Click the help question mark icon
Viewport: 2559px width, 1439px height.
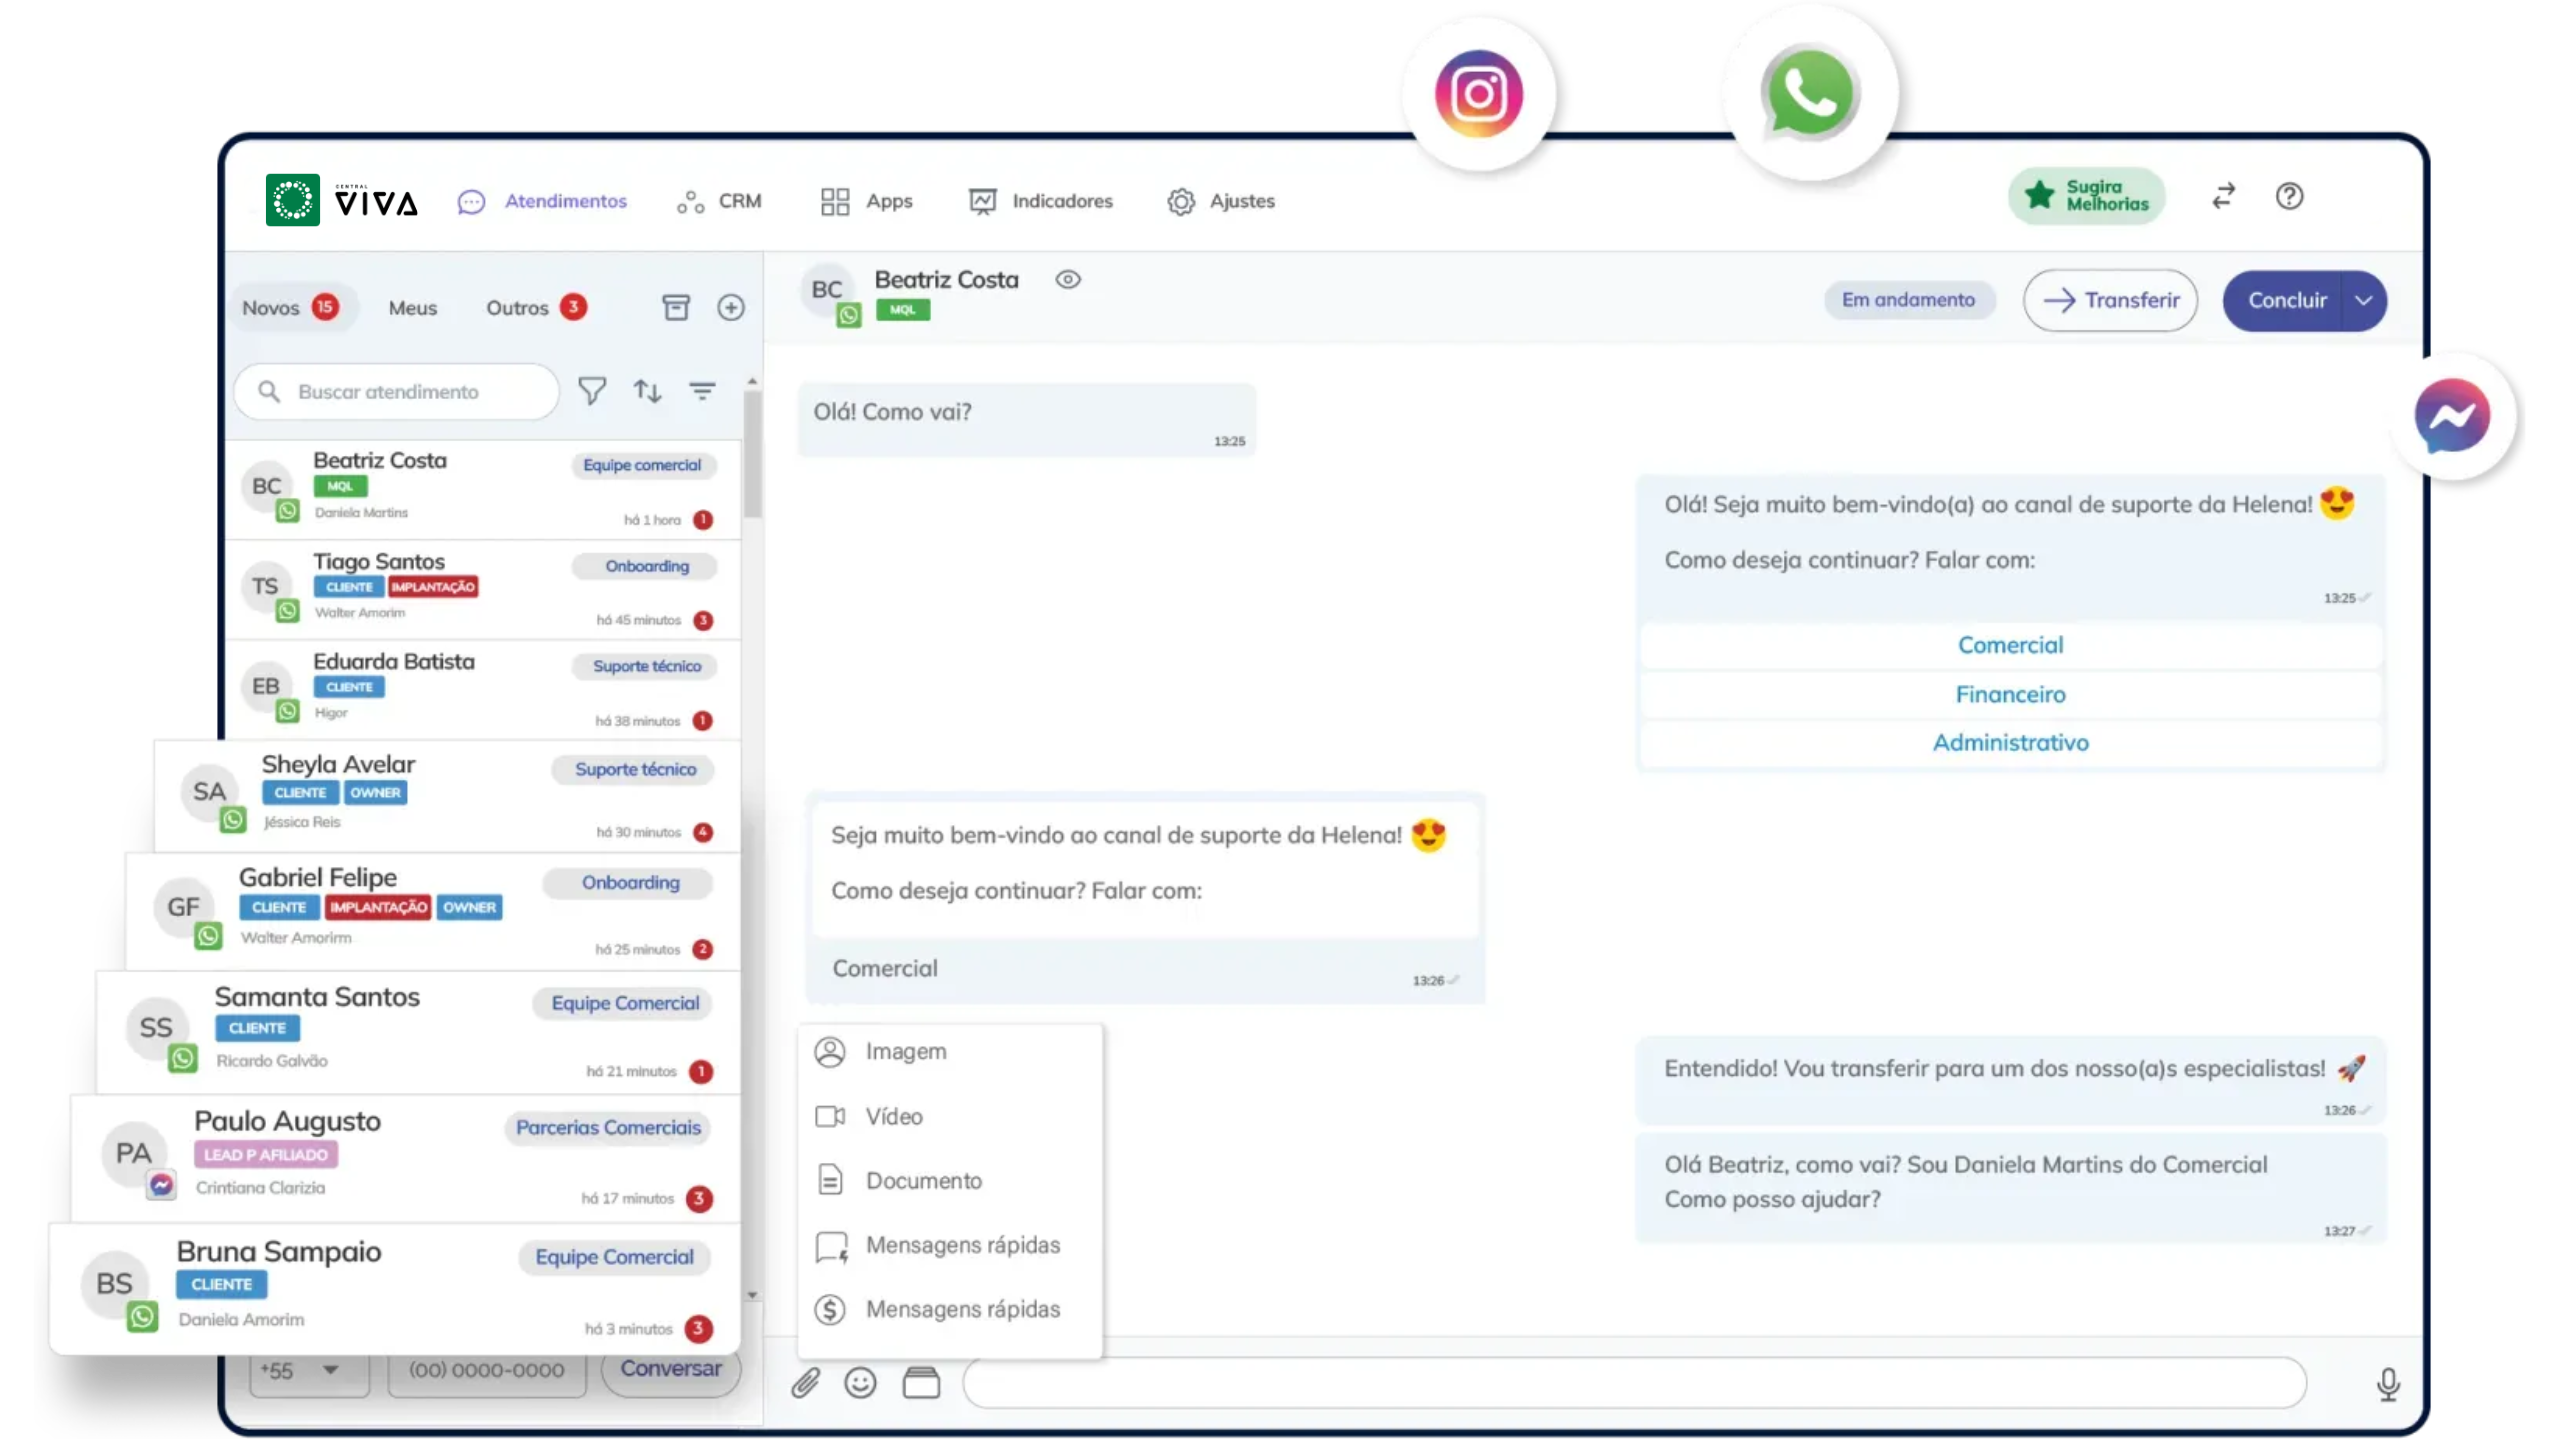point(2289,197)
